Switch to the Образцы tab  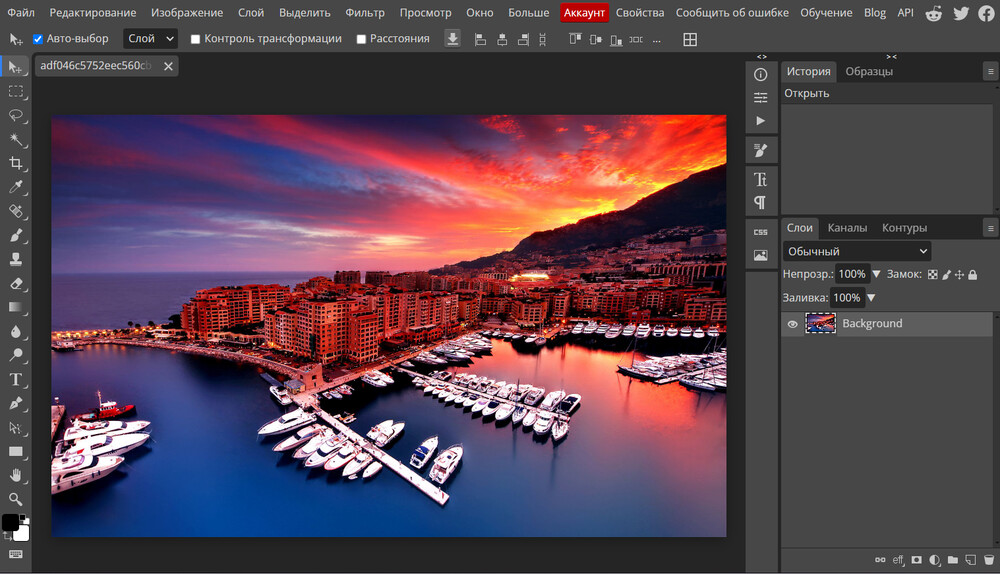(869, 71)
